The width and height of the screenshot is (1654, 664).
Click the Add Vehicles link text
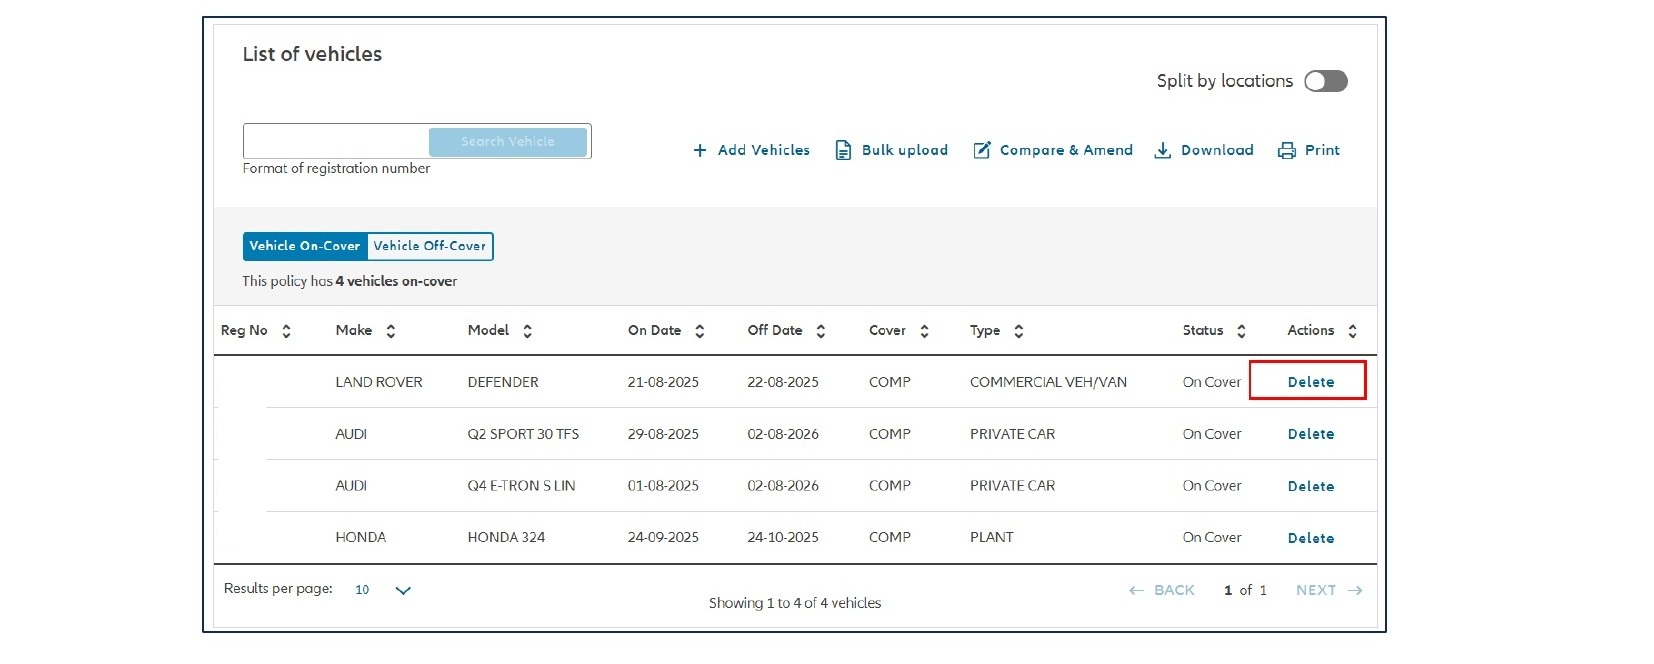pyautogui.click(x=764, y=150)
